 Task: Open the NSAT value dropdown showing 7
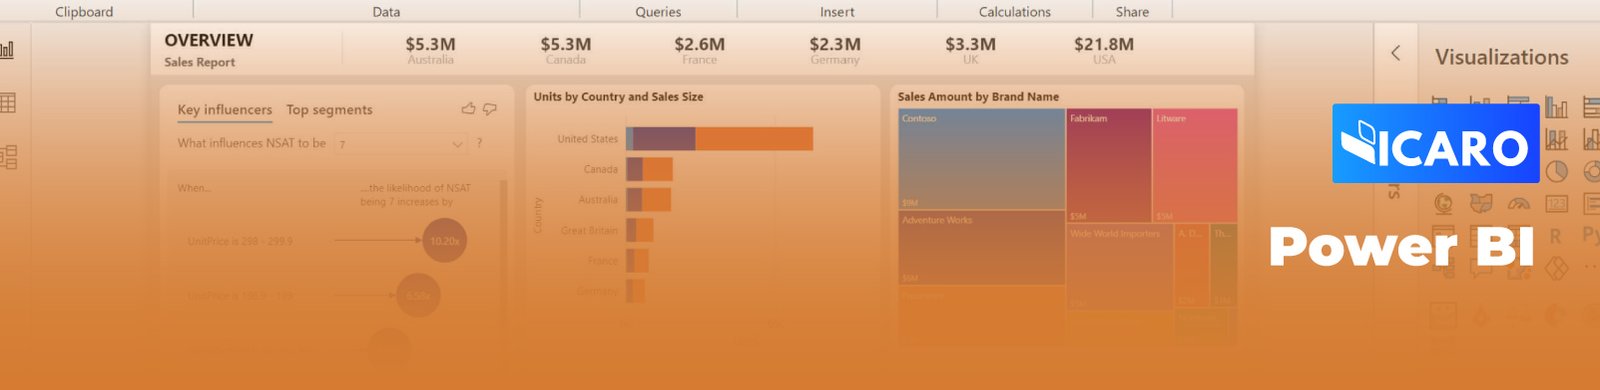point(401,144)
